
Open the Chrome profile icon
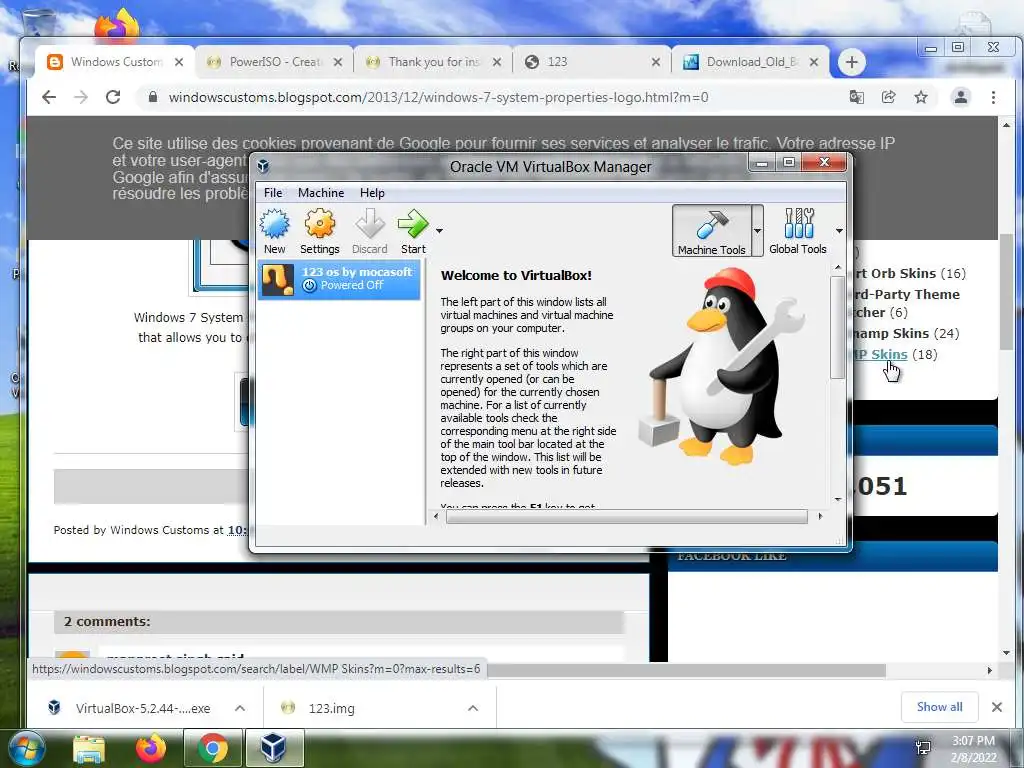(961, 97)
